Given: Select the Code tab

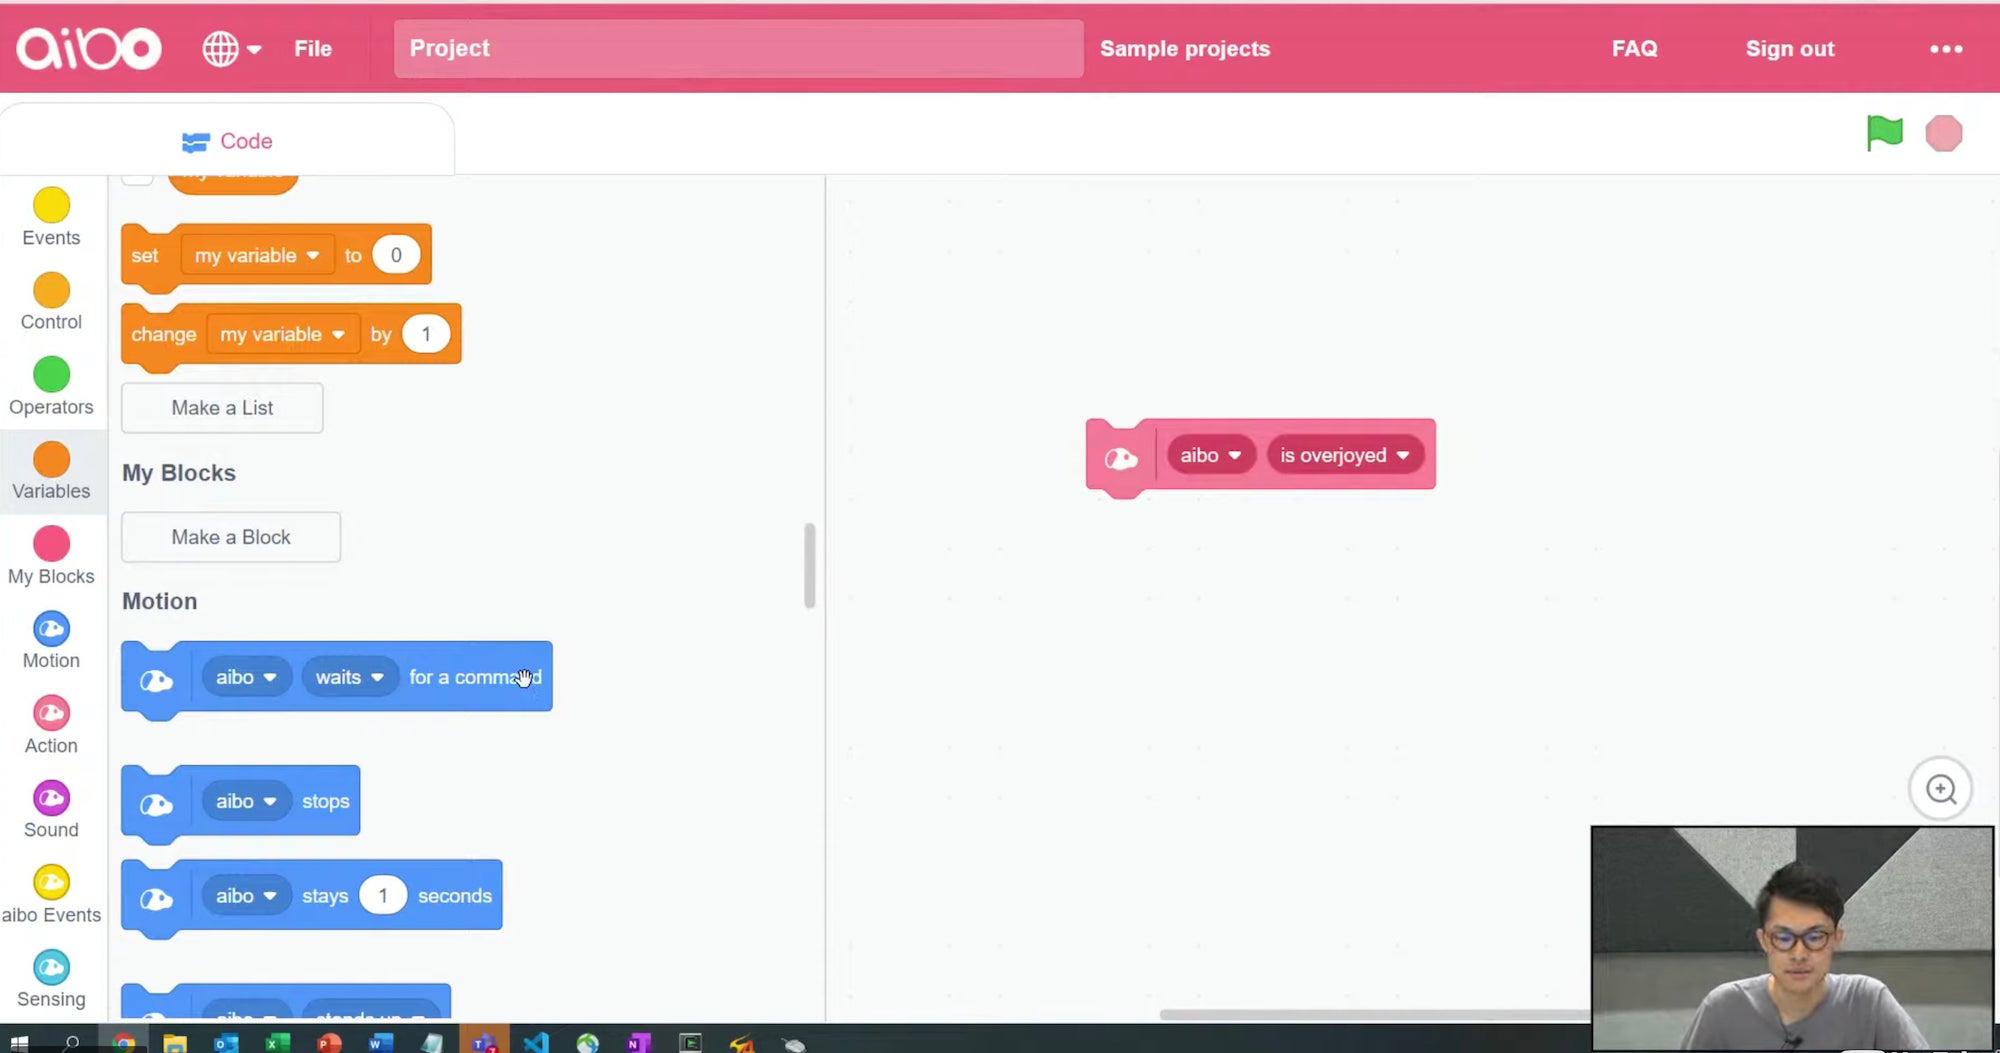Looking at the screenshot, I should click(227, 141).
